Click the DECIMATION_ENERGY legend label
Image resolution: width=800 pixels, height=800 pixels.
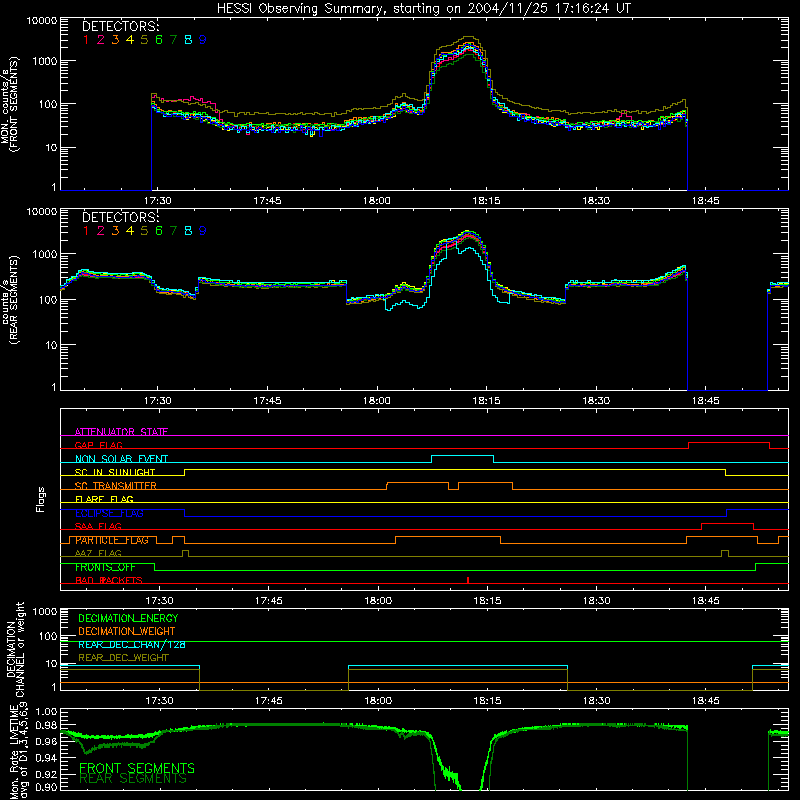(x=128, y=618)
